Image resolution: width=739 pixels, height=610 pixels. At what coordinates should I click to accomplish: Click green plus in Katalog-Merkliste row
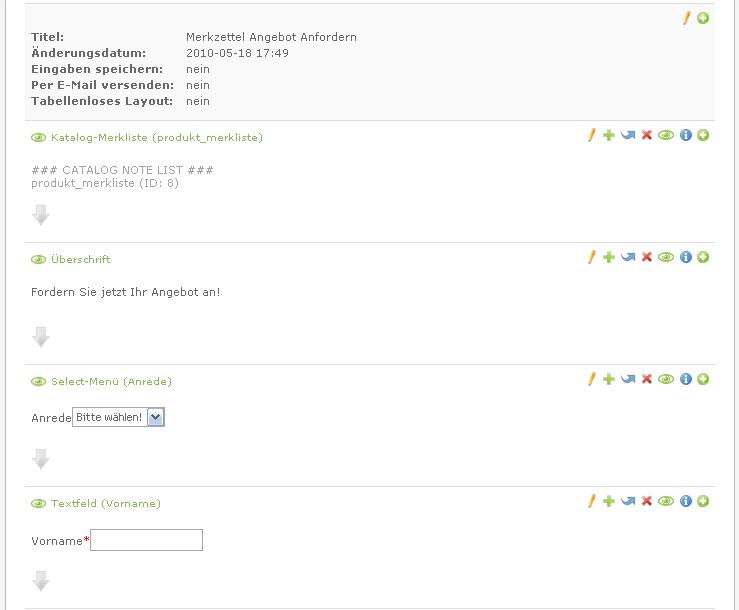(x=609, y=135)
